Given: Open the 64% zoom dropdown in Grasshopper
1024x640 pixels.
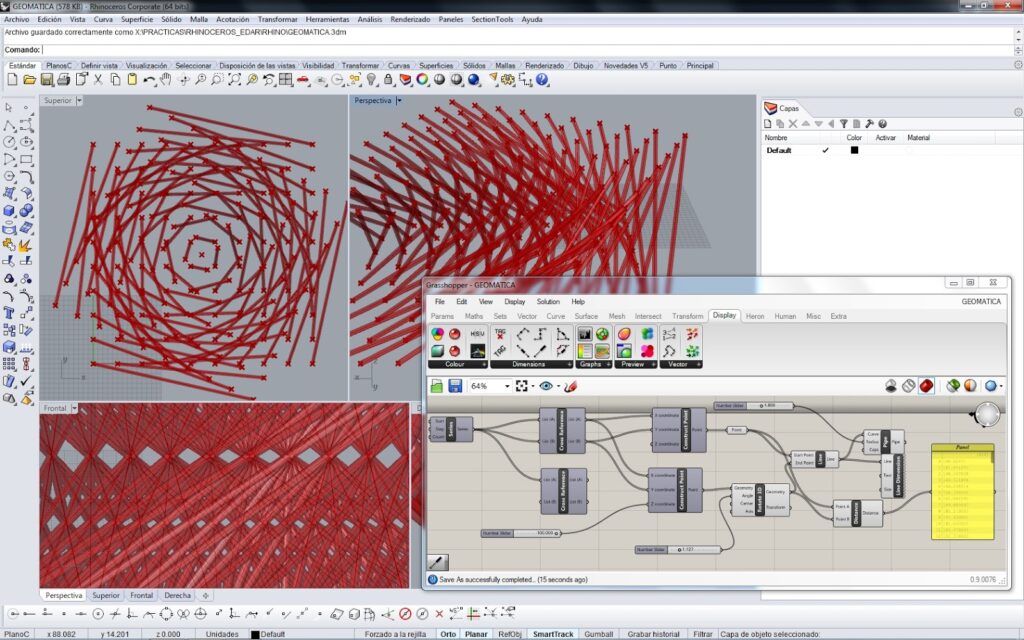Looking at the screenshot, I should 506,386.
